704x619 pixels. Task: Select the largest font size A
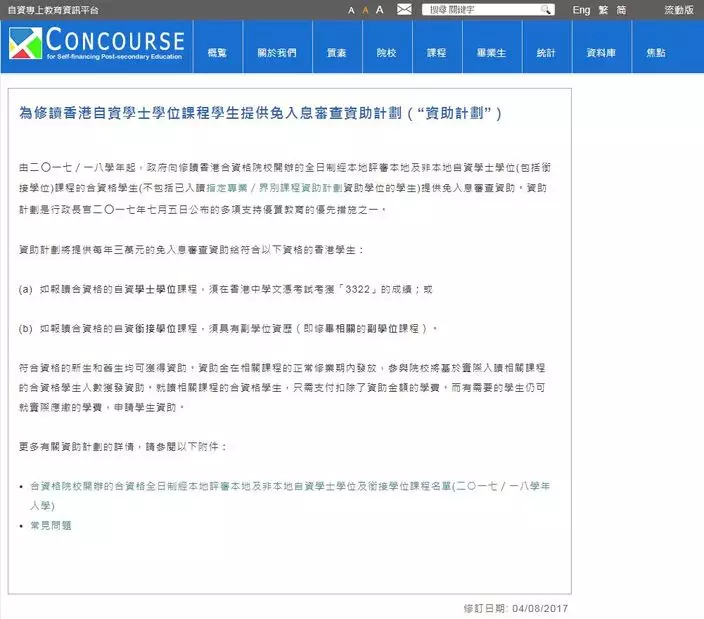[x=381, y=10]
